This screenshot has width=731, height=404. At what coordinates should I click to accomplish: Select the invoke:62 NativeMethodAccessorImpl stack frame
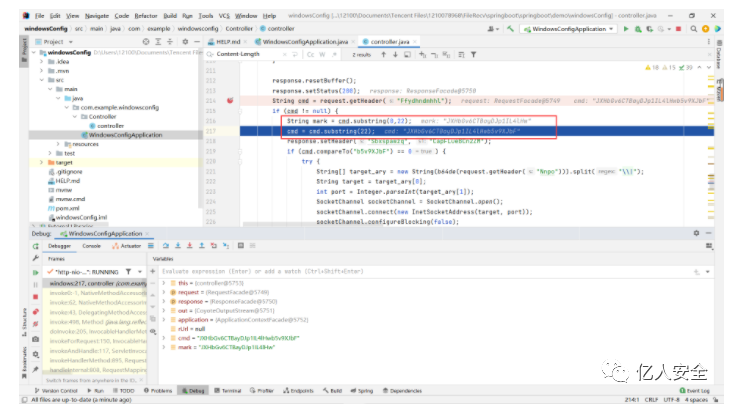click(98, 302)
